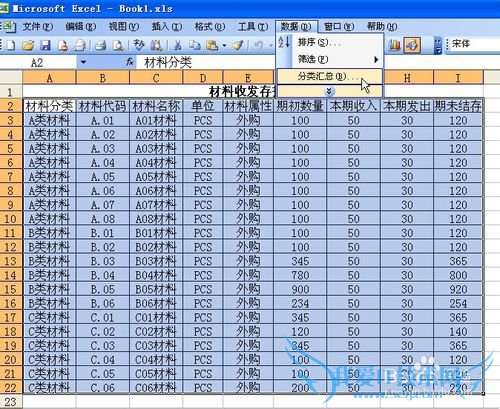Choose 分类汇总 (Subtotals) menu item

330,77
